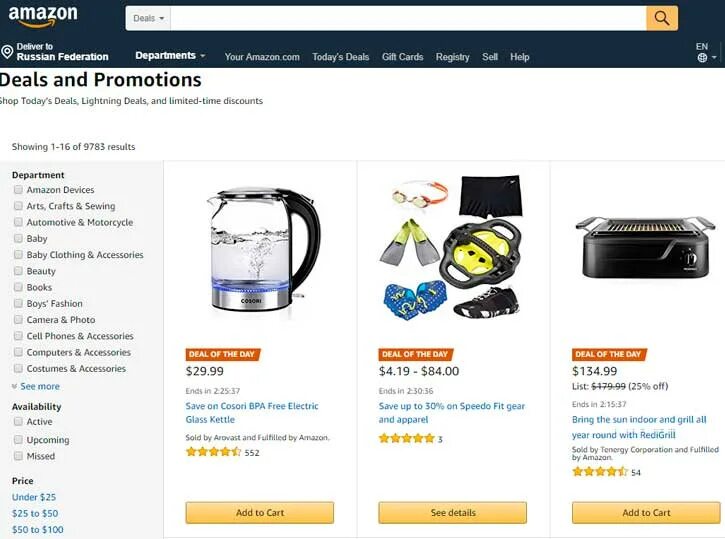
Task: Click the search magnifier button
Action: pos(662,18)
